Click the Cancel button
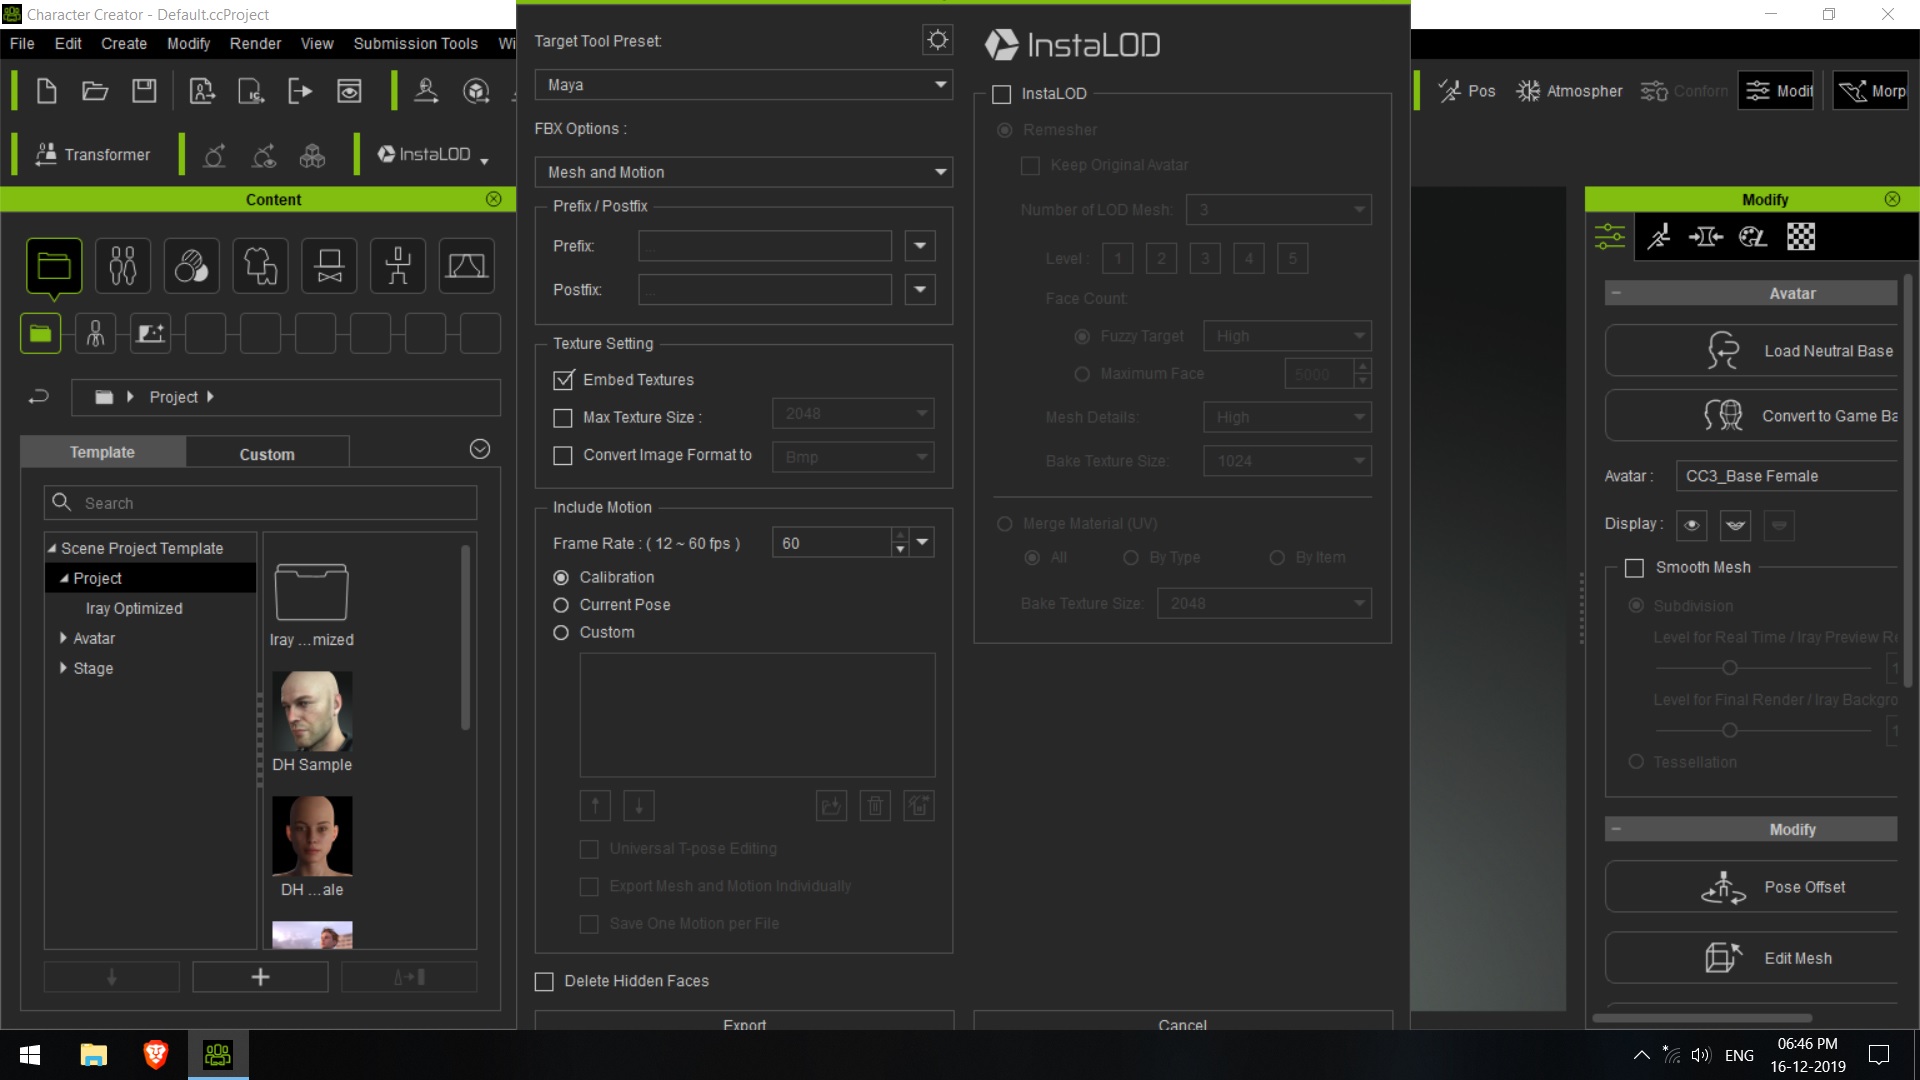The height and width of the screenshot is (1080, 1920). (x=1182, y=1022)
